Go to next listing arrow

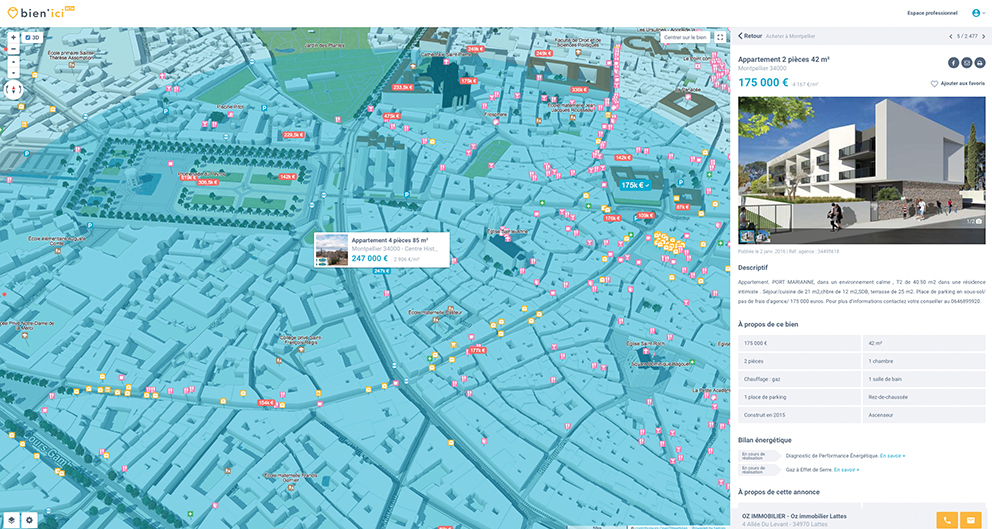[984, 36]
